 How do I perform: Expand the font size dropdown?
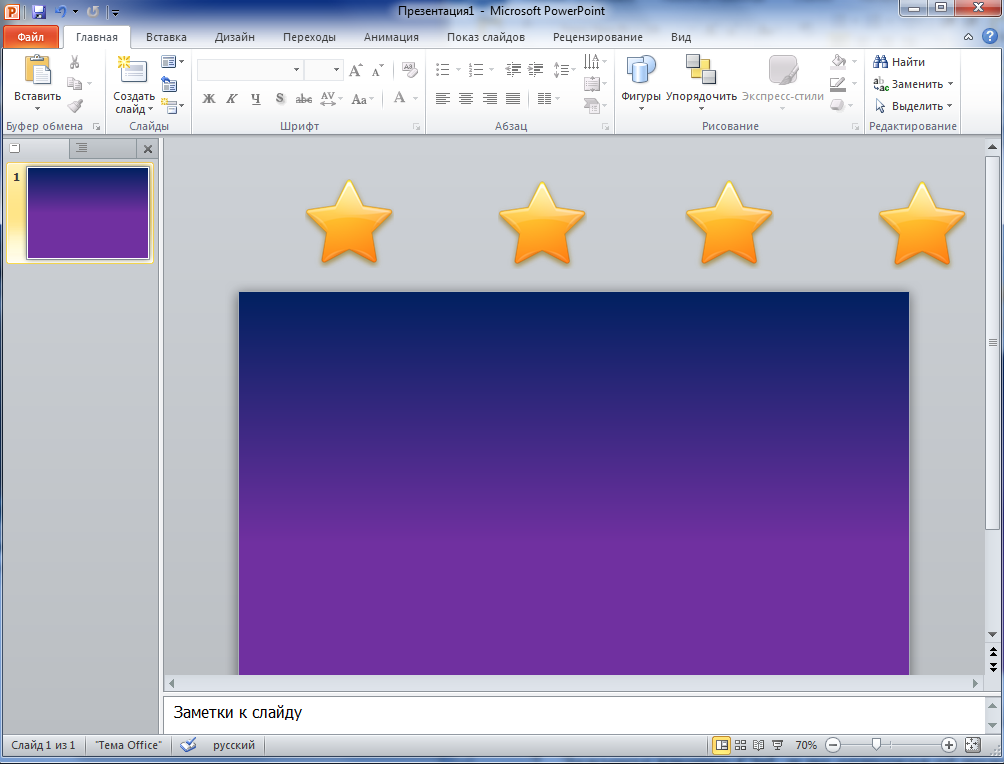[x=336, y=69]
